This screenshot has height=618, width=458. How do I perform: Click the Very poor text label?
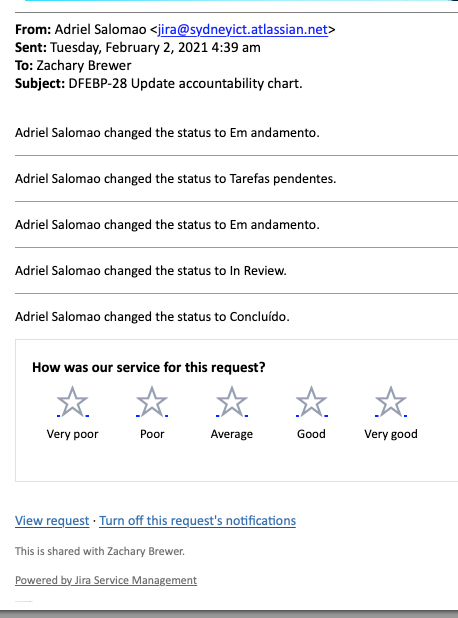click(73, 434)
